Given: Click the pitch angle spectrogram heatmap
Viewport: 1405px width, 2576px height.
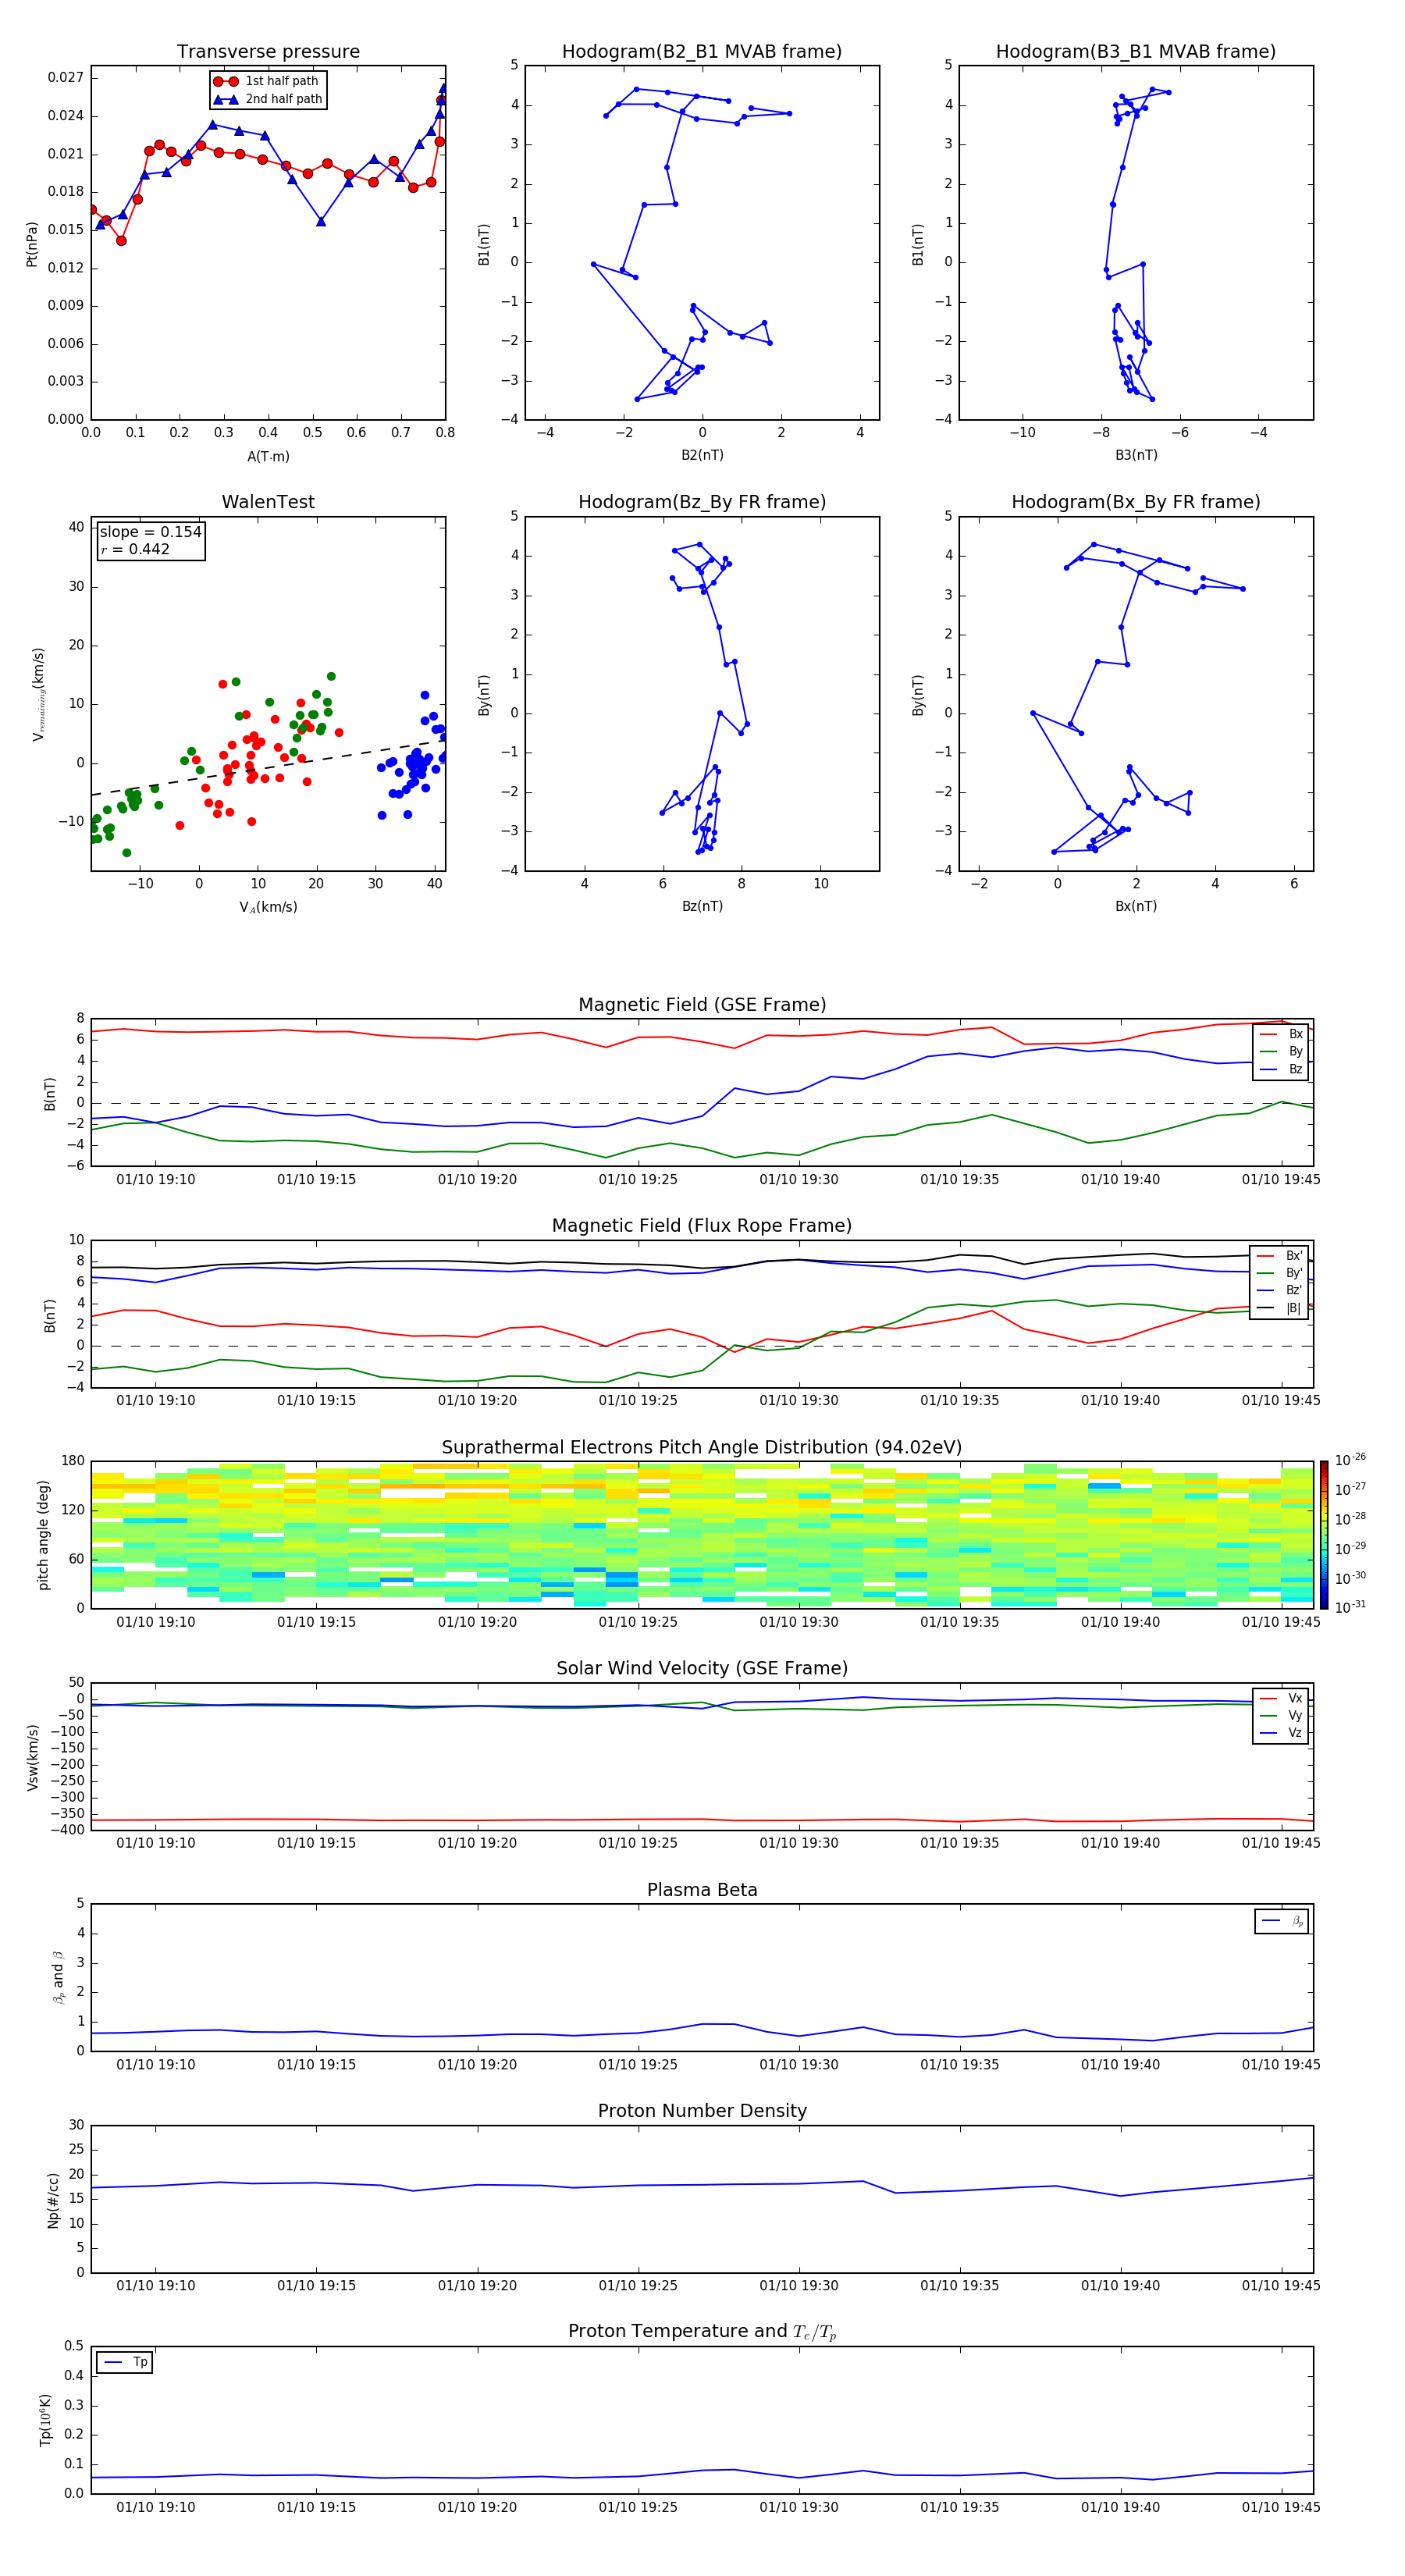Looking at the screenshot, I should [702, 1535].
